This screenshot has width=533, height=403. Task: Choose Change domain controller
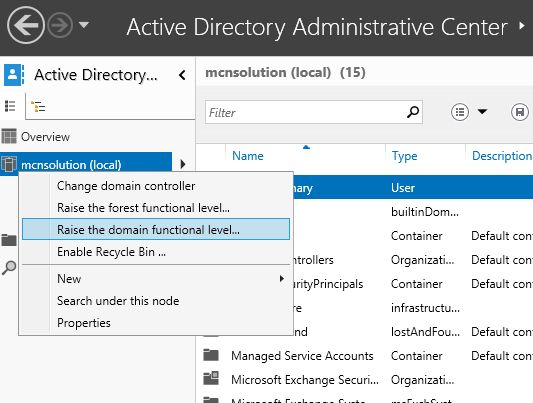tap(156, 186)
